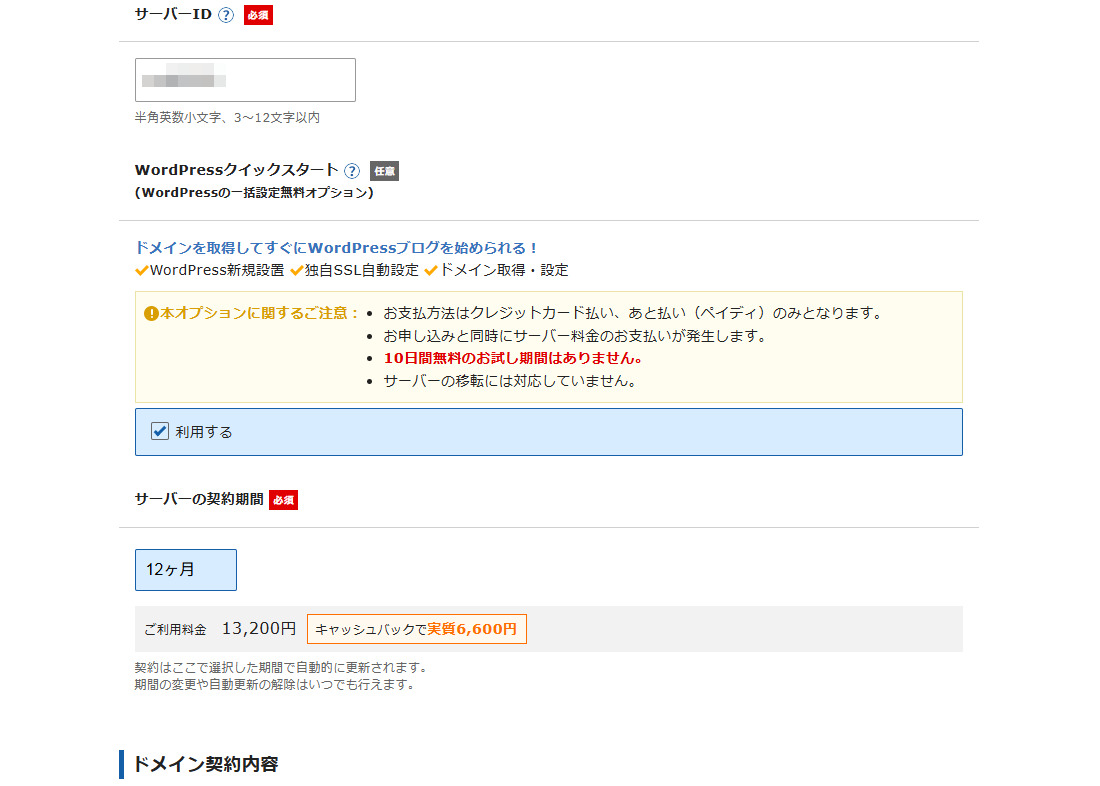Click the checkmark icon before ドメイン取得・設定
The width and height of the screenshot is (1100, 786).
(x=431, y=271)
